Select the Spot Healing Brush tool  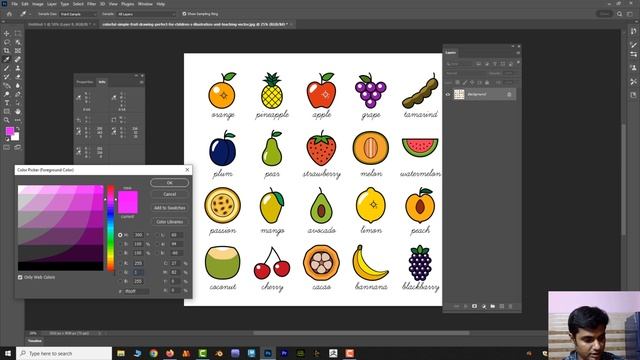point(18,60)
